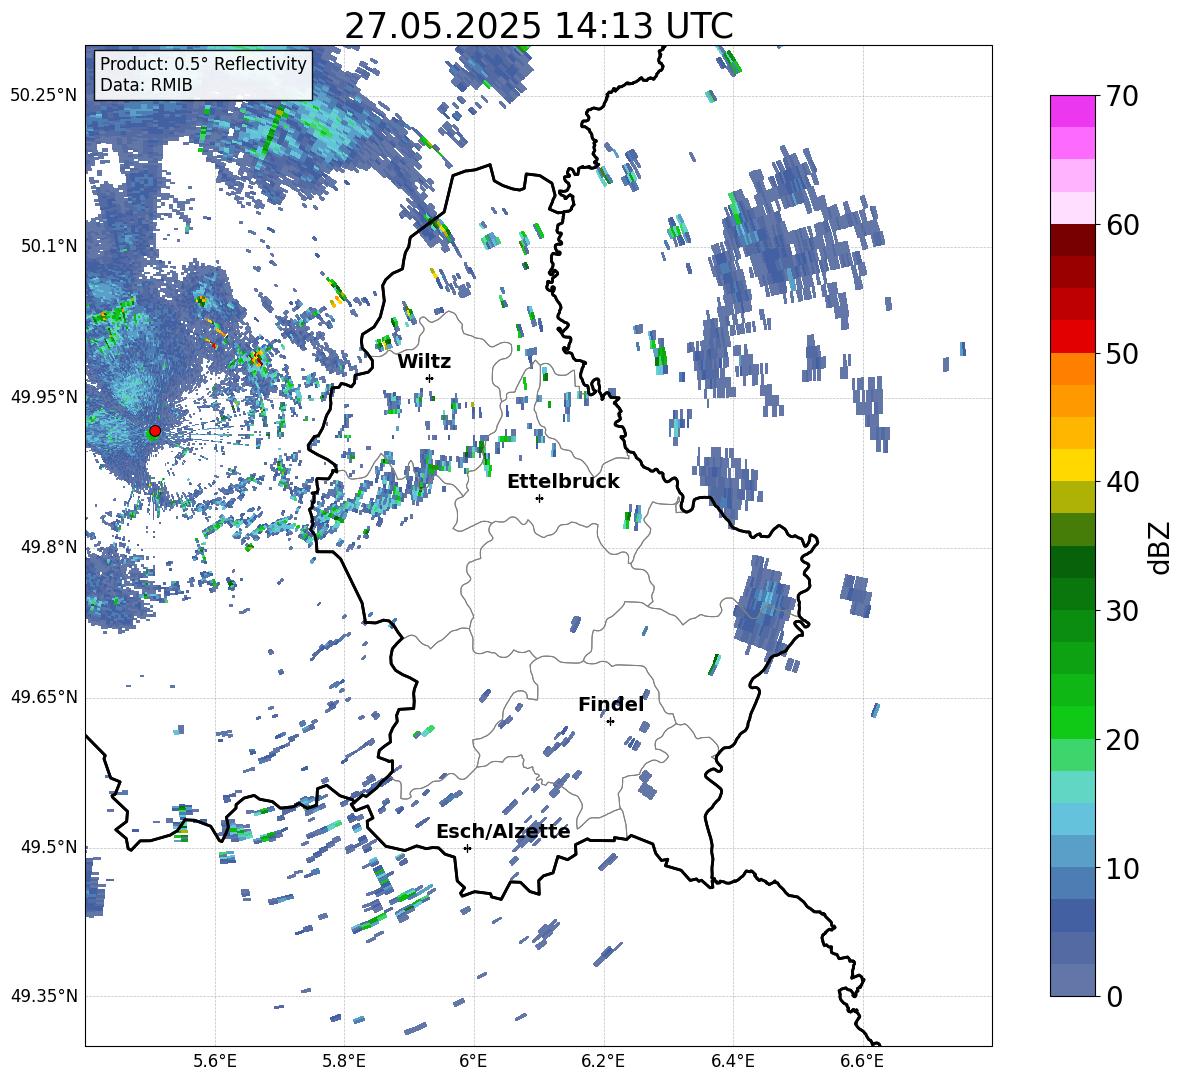Click the Findel cross marker
This screenshot has width=1184, height=1081.
(610, 722)
